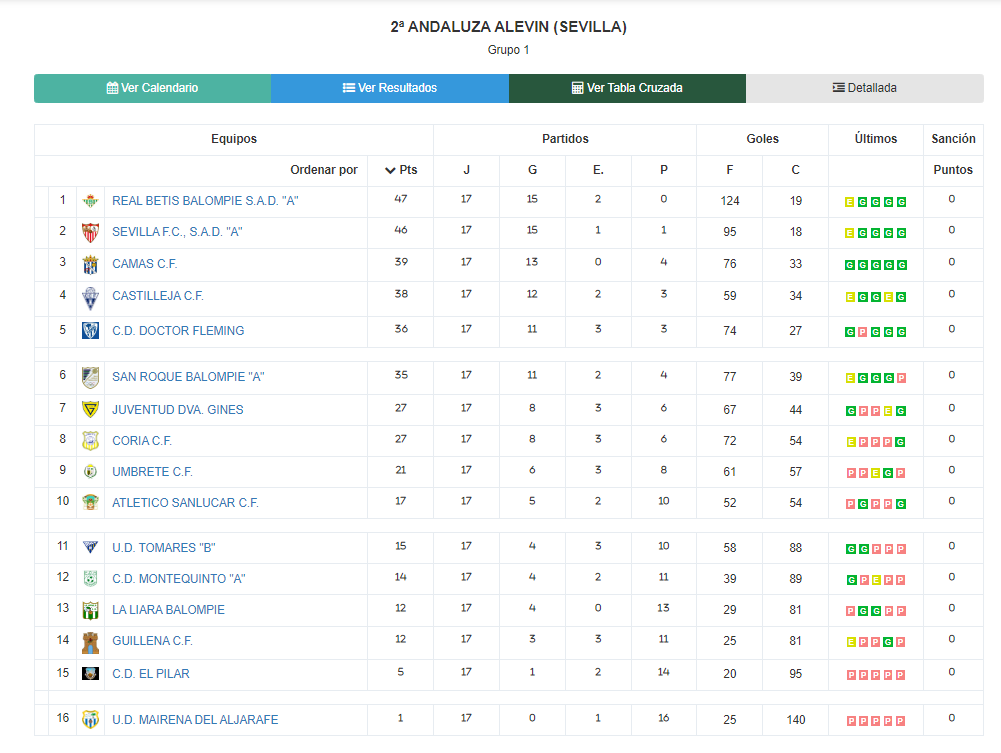The width and height of the screenshot is (1001, 753).
Task: Click the list icon in Ver Resultados
Action: pyautogui.click(x=349, y=88)
